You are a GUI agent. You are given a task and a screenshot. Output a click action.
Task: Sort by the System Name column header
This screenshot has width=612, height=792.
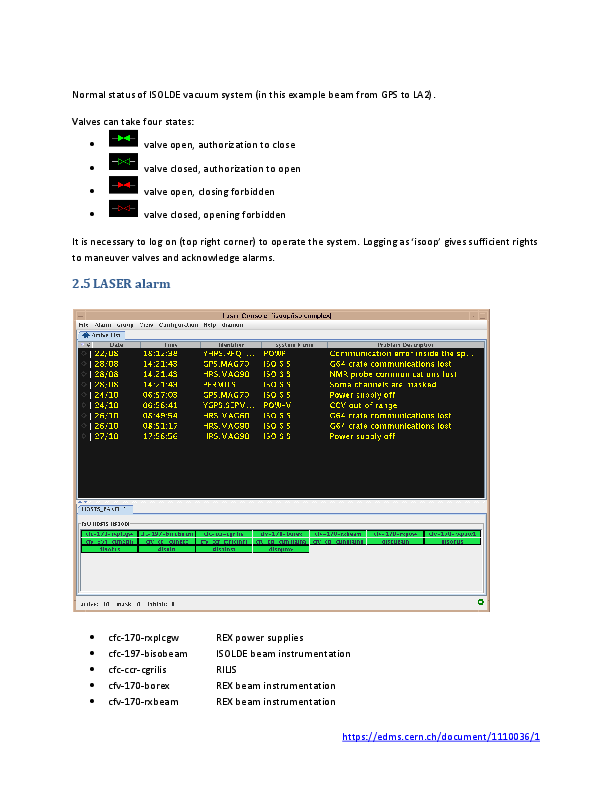pyautogui.click(x=294, y=345)
